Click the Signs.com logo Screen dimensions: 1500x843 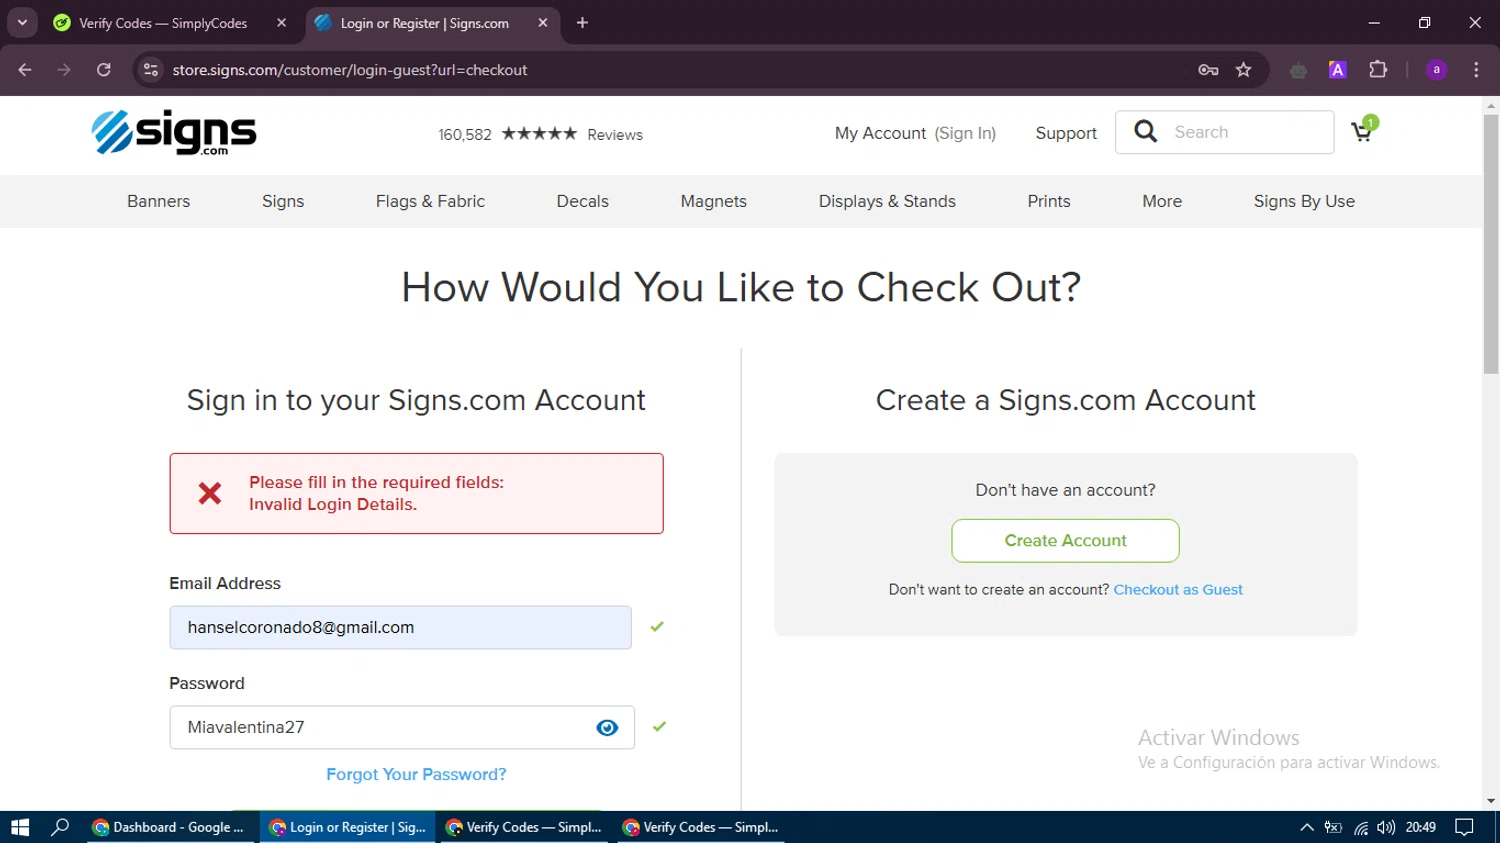coord(174,132)
